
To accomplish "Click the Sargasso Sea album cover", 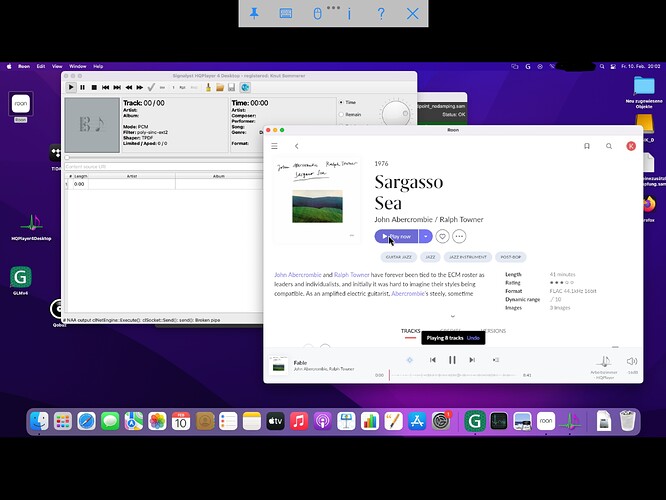I will pyautogui.click(x=317, y=201).
